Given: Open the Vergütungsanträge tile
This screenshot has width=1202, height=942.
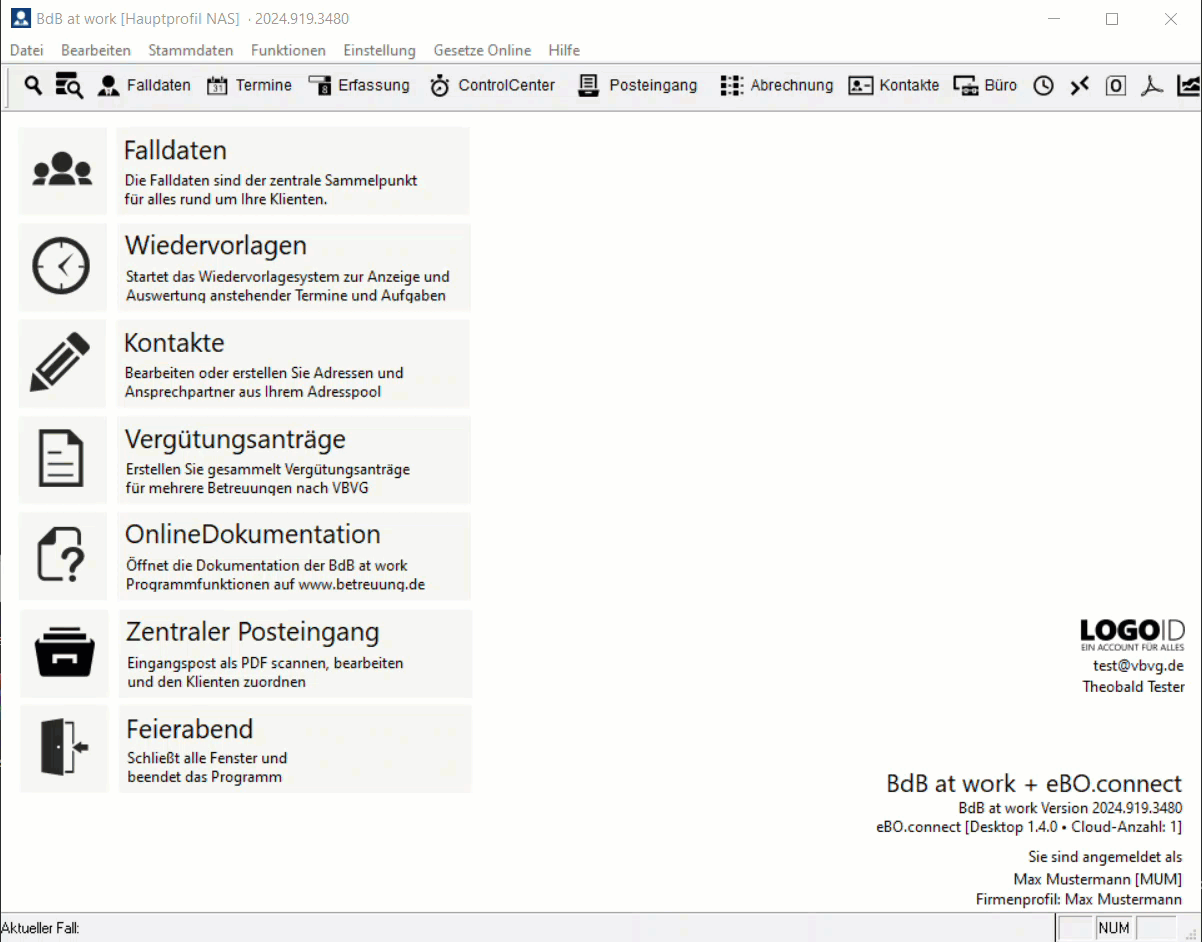Looking at the screenshot, I should click(294, 459).
